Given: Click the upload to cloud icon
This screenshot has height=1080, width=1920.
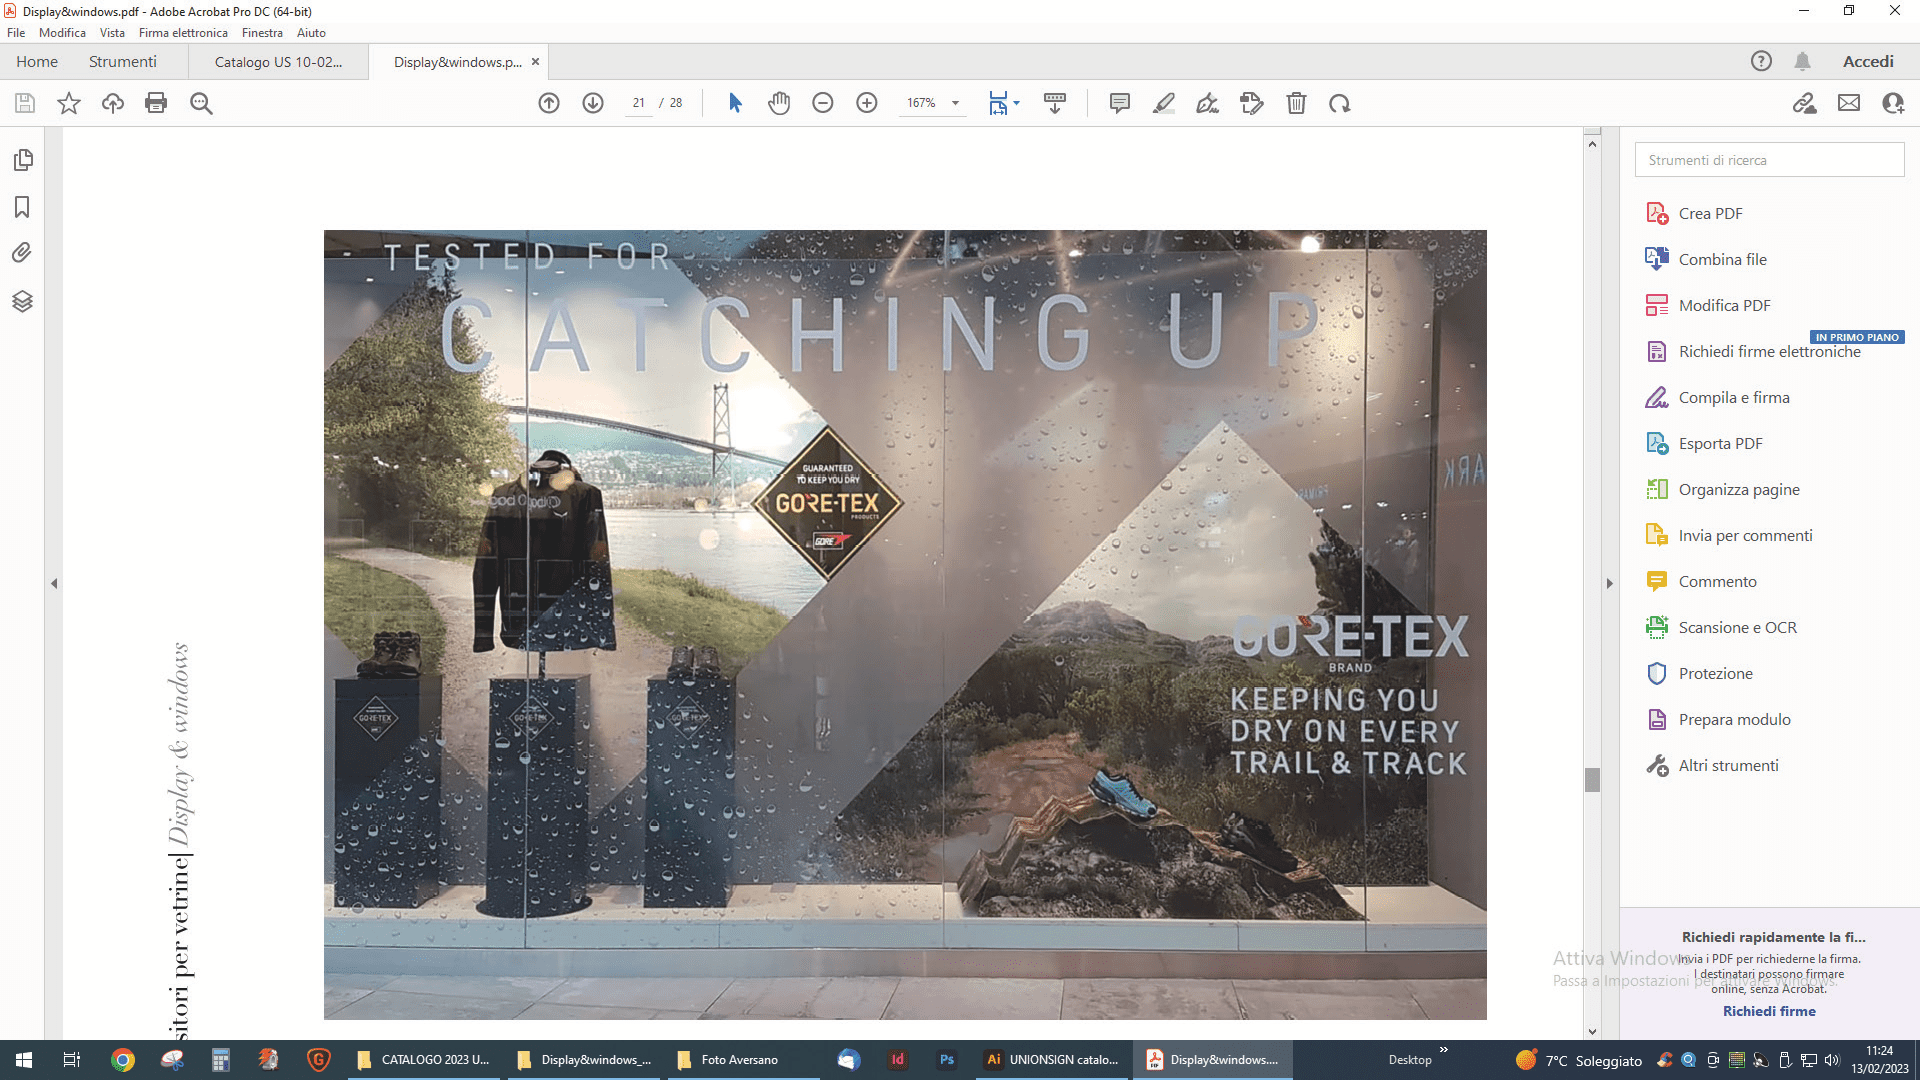Looking at the screenshot, I should [x=113, y=103].
